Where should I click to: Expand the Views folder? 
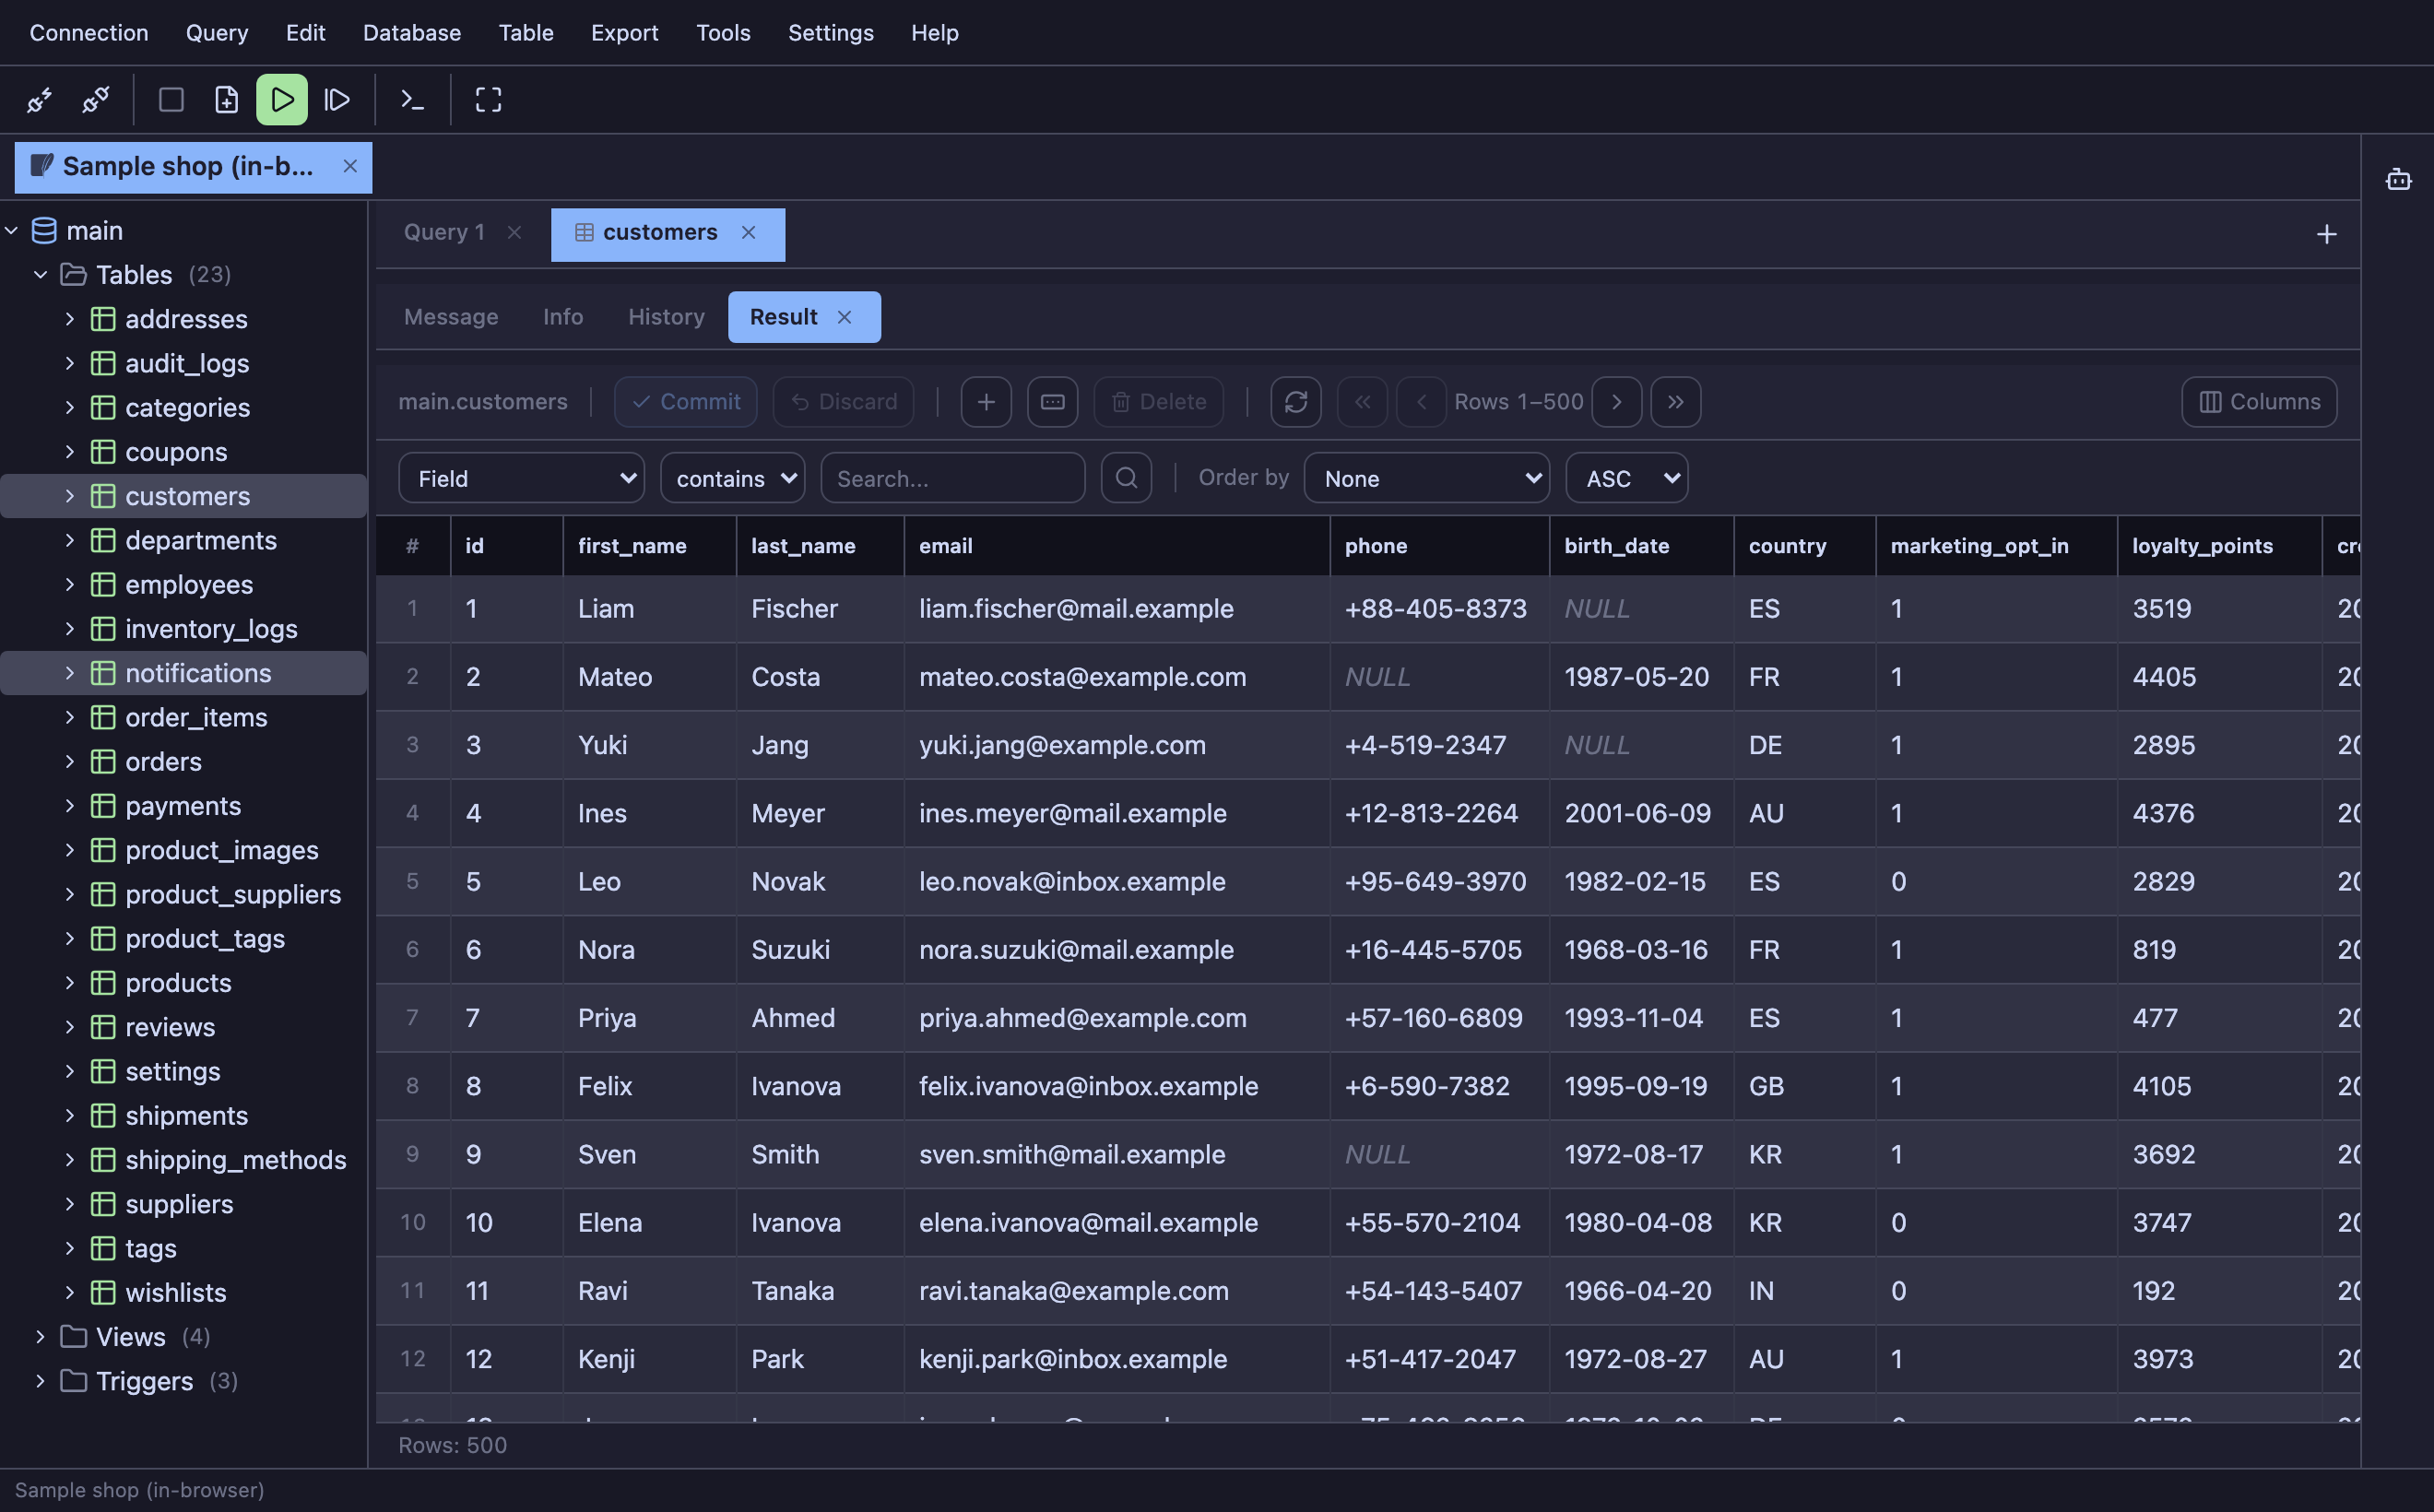coord(40,1337)
